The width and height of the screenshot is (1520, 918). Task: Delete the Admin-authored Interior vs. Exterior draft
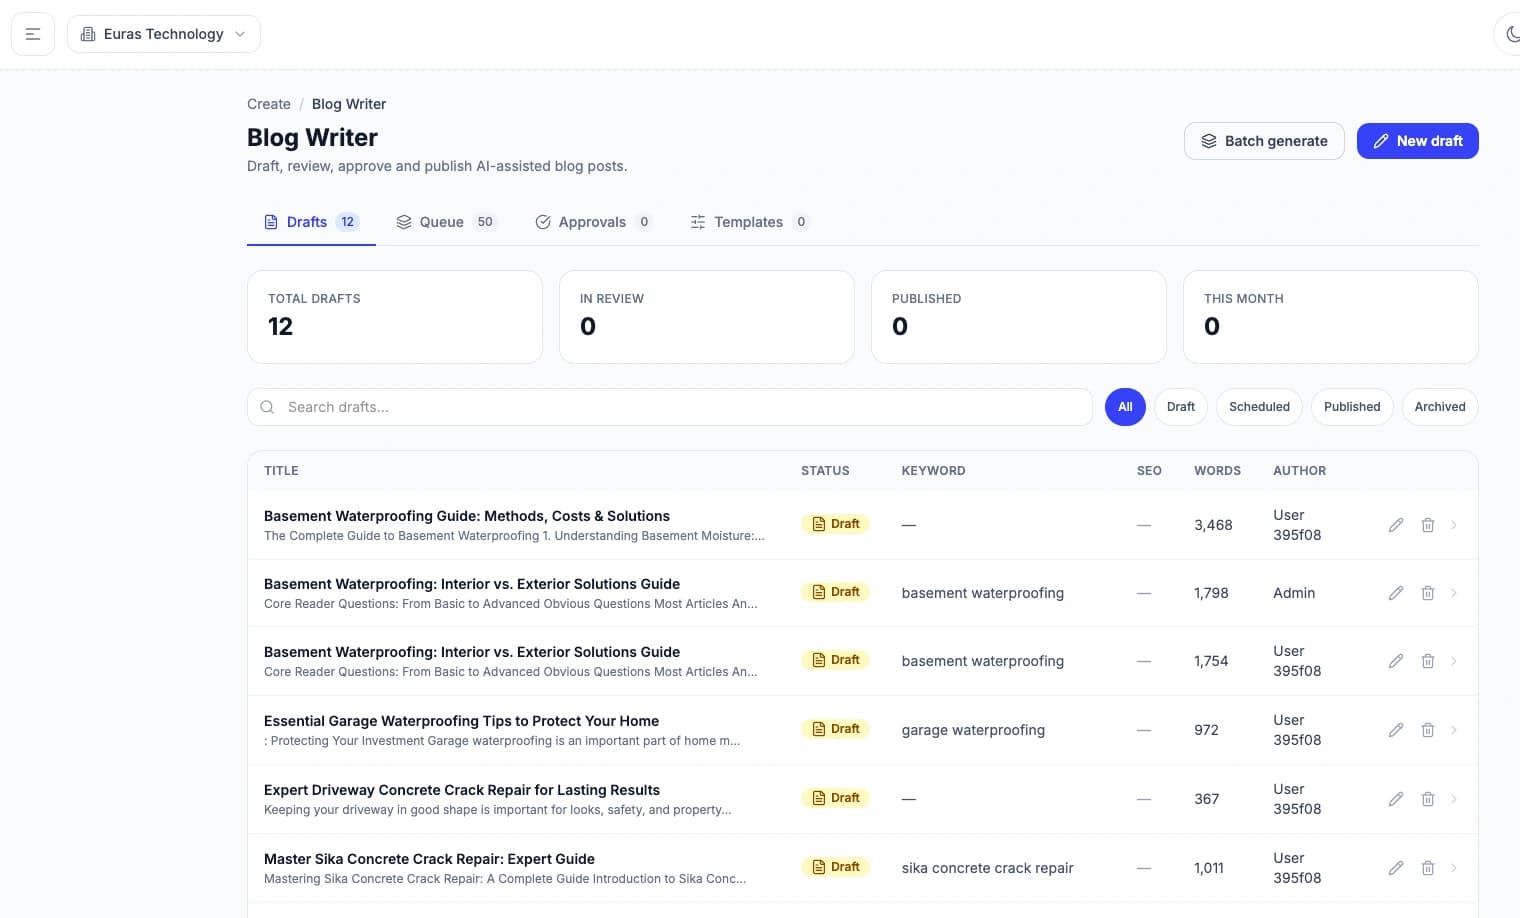click(x=1428, y=593)
